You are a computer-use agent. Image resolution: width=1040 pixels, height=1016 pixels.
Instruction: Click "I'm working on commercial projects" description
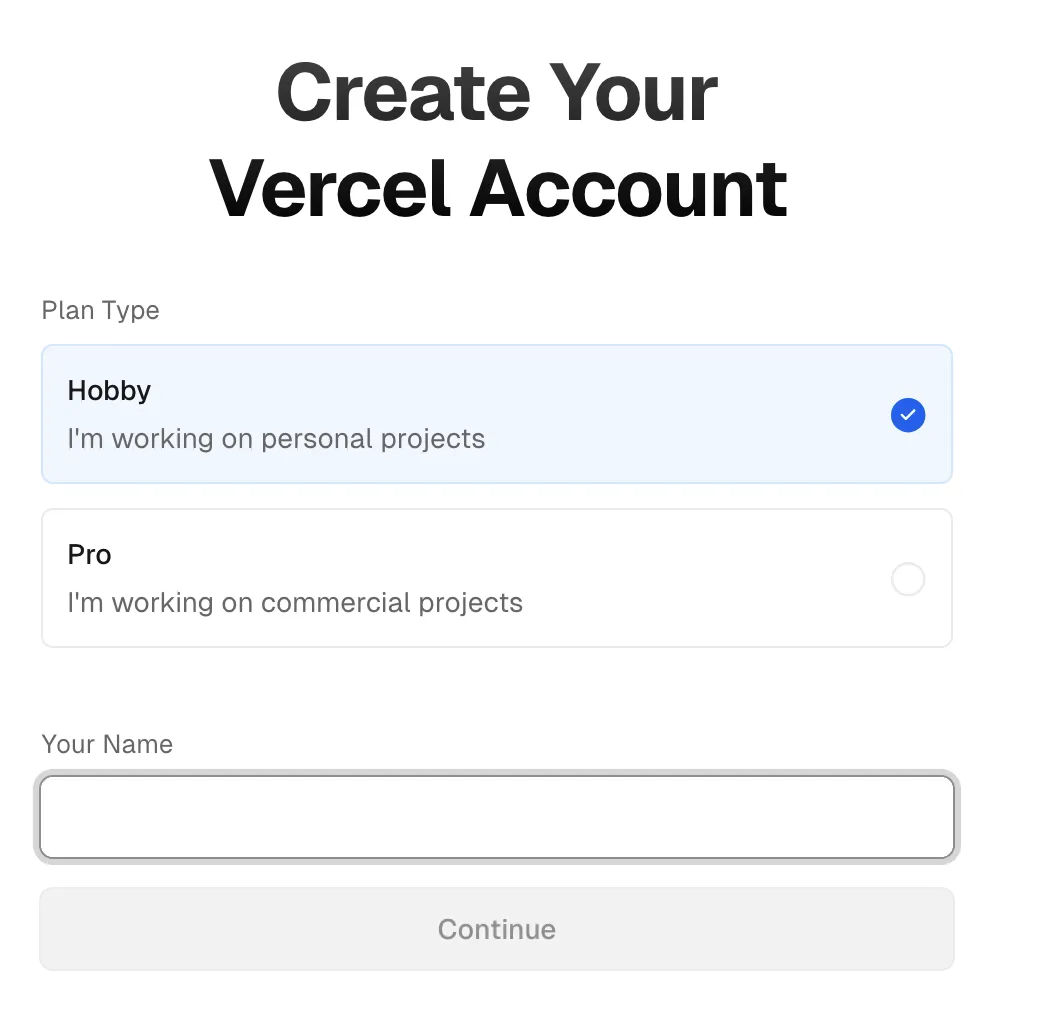[x=295, y=603]
